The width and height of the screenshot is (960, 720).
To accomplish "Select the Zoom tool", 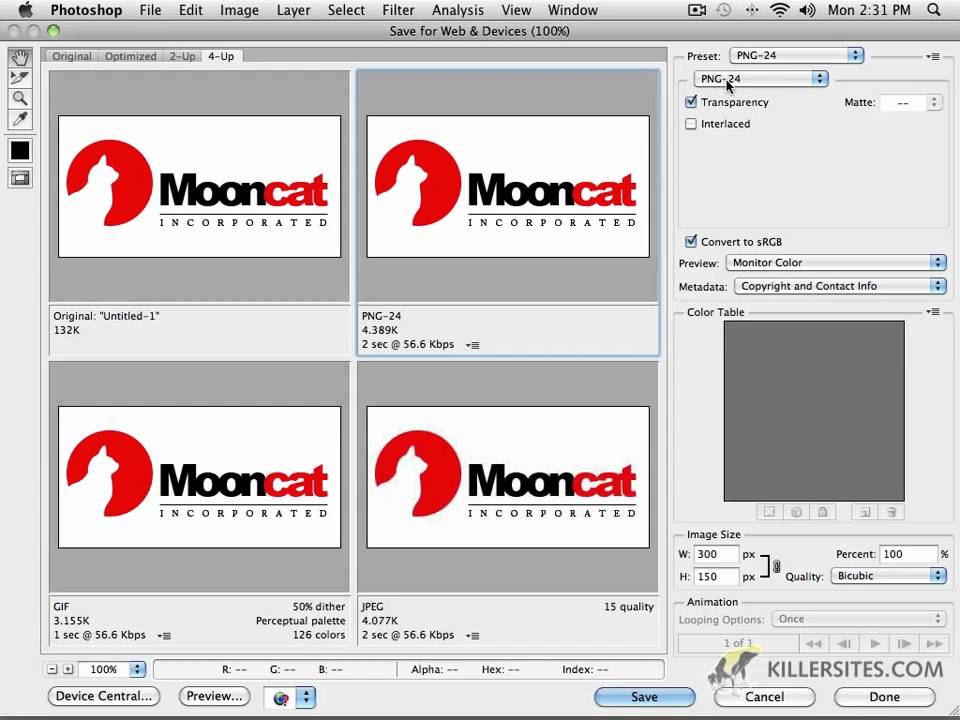I will pos(20,99).
